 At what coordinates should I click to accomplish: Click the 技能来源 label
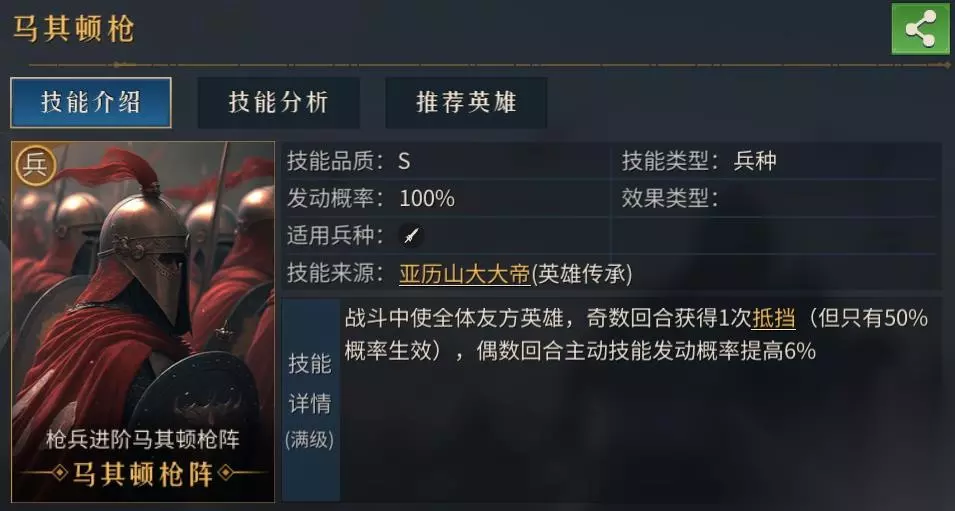click(336, 274)
